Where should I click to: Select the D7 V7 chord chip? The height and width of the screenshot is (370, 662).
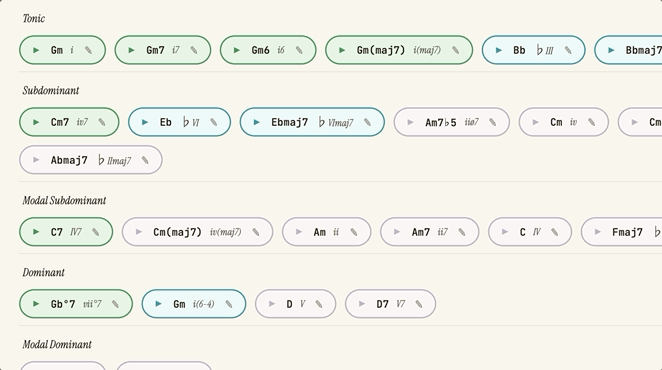pyautogui.click(x=391, y=304)
